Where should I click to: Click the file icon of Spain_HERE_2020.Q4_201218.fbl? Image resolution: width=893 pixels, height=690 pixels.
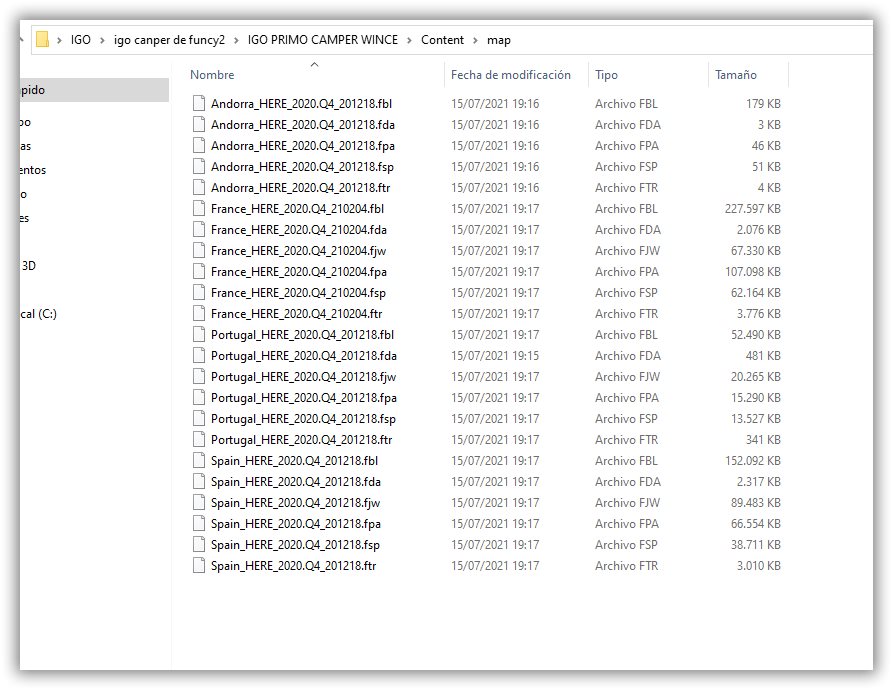(199, 461)
